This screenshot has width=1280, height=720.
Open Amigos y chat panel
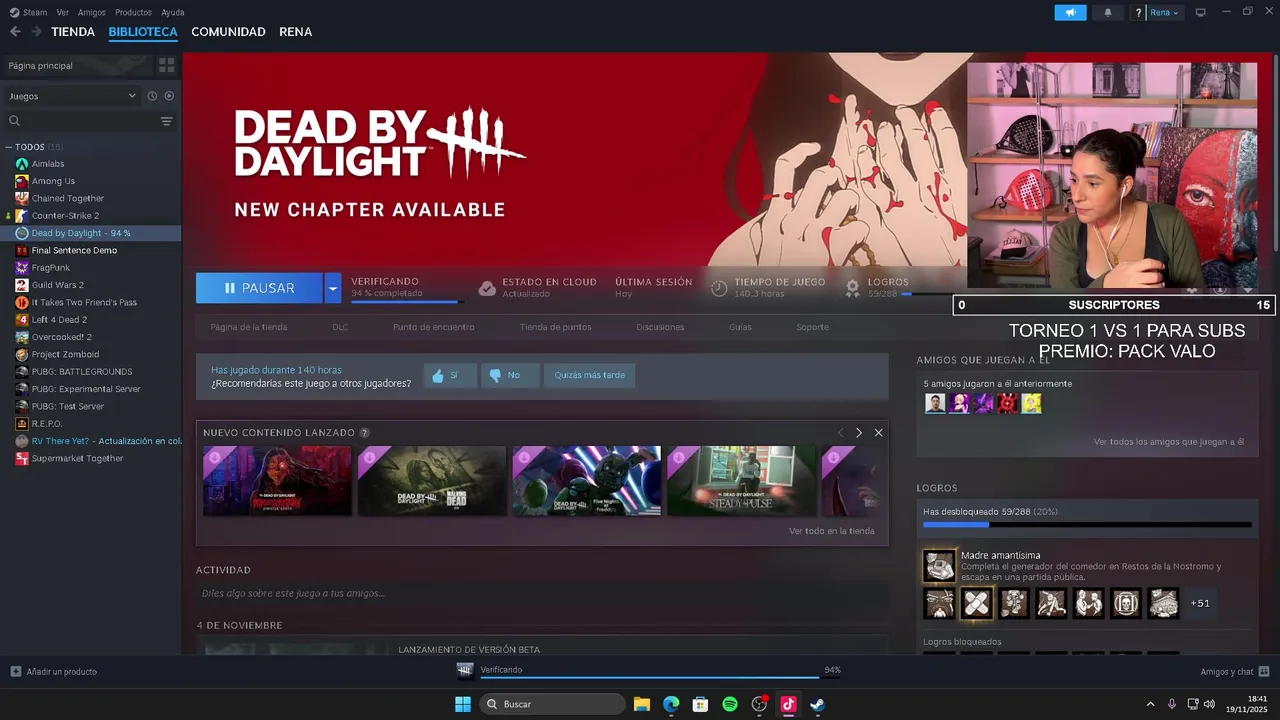[1235, 672]
